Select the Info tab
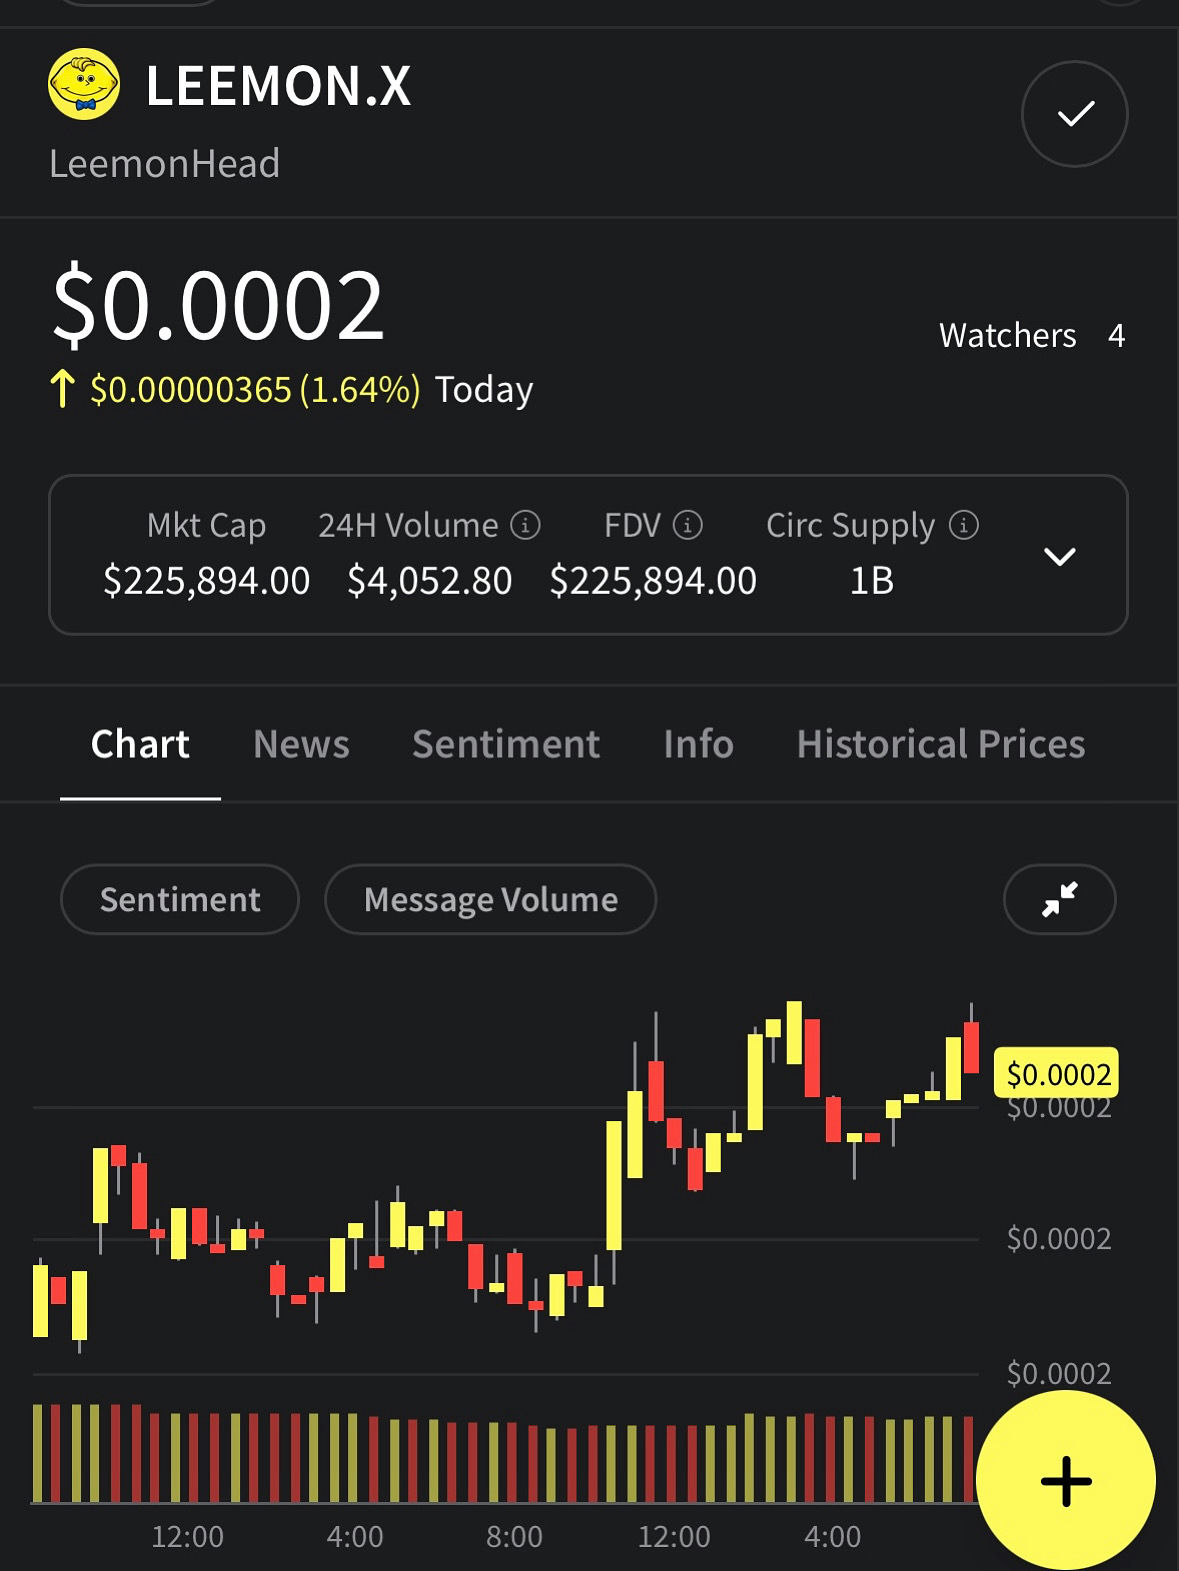This screenshot has width=1179, height=1571. coord(698,744)
